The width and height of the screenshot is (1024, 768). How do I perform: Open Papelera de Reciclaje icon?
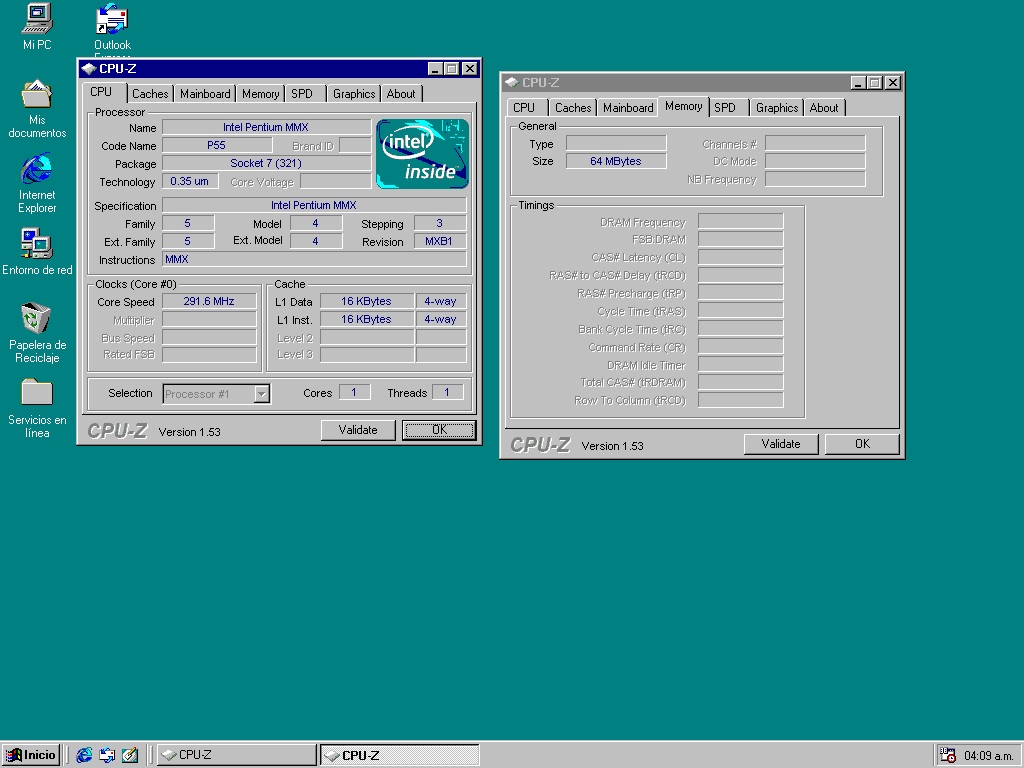pos(37,332)
